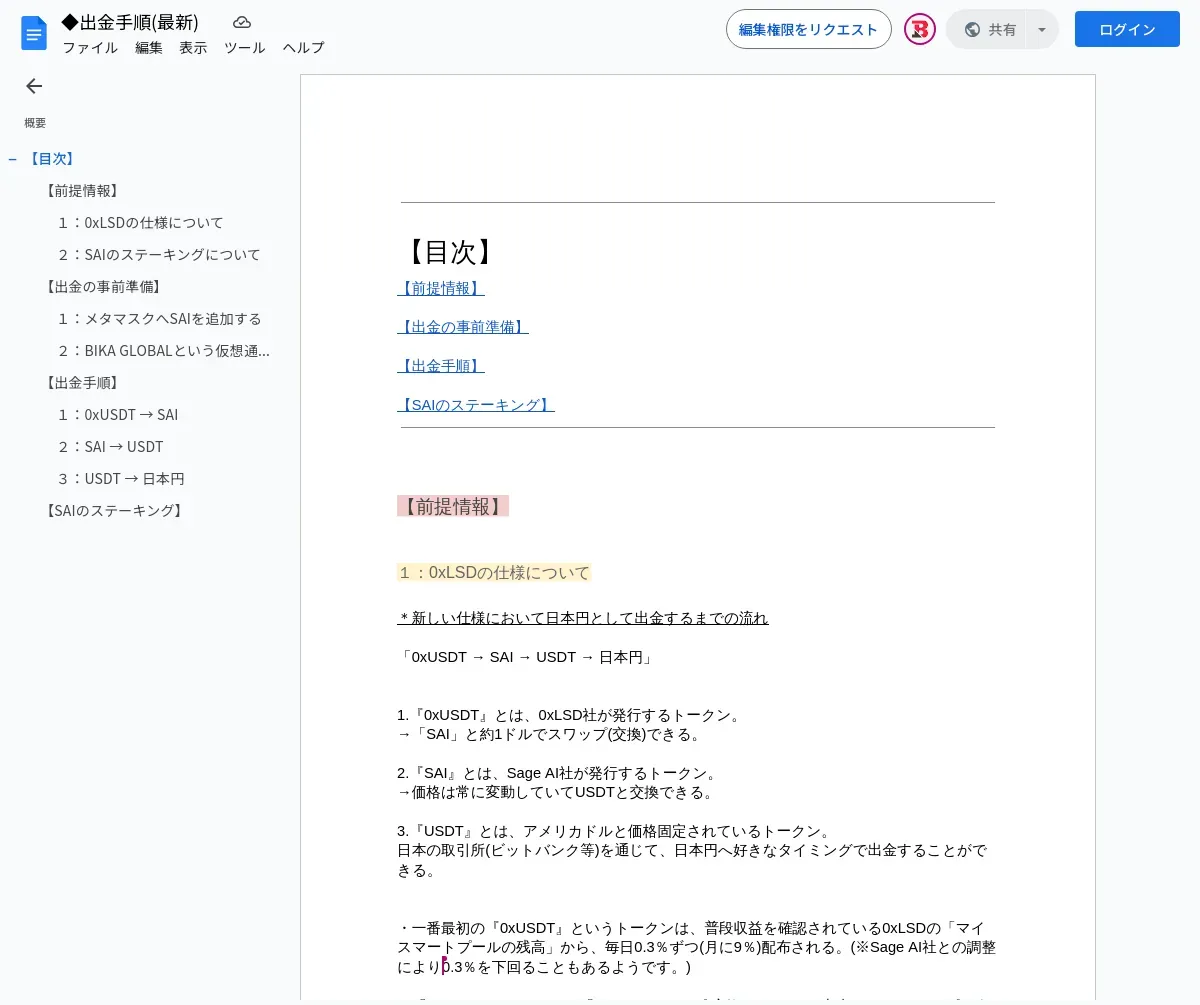Click the line 1.『0xUSDT』とは、0xLSD社が発行するトークン。
1200x1005 pixels.
[569, 715]
